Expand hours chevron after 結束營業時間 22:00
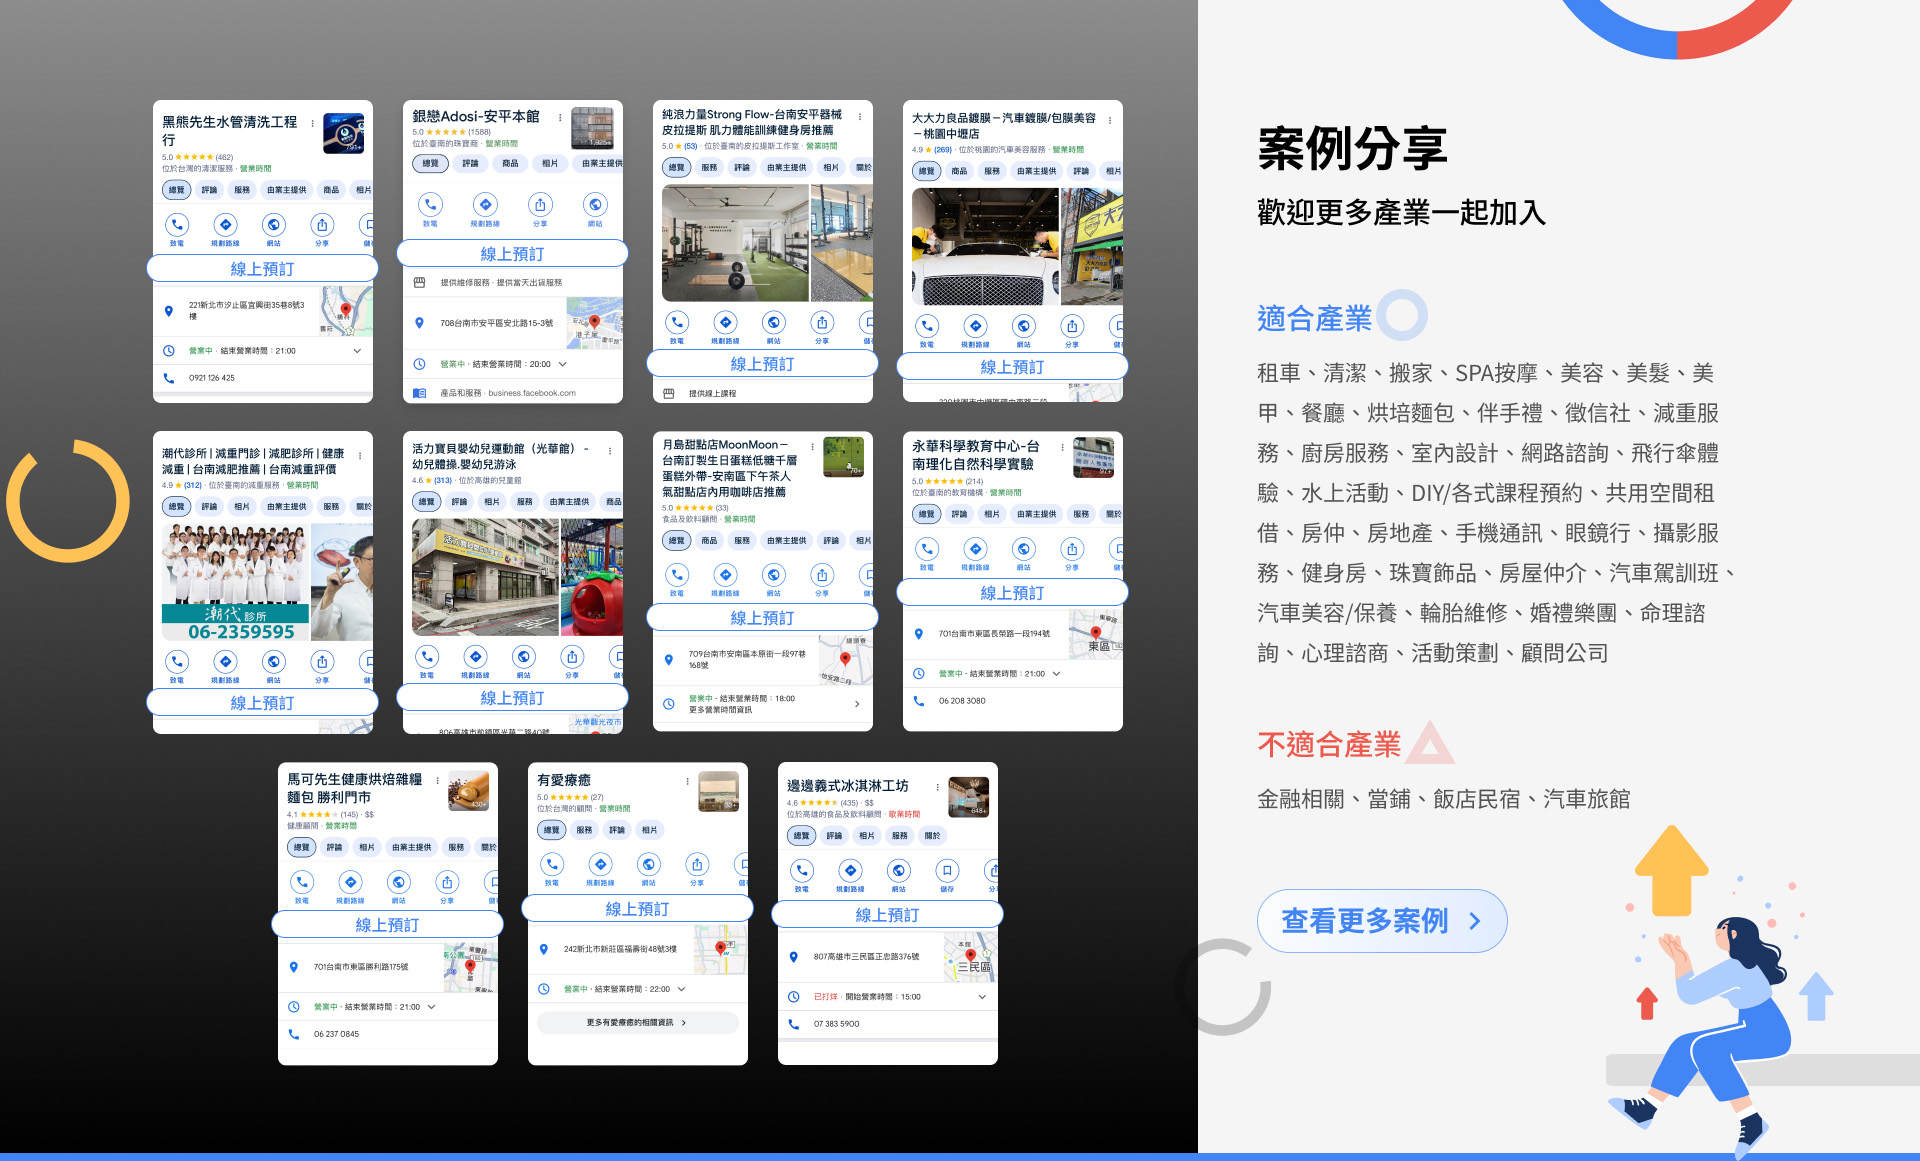This screenshot has width=1920, height=1161. (681, 989)
